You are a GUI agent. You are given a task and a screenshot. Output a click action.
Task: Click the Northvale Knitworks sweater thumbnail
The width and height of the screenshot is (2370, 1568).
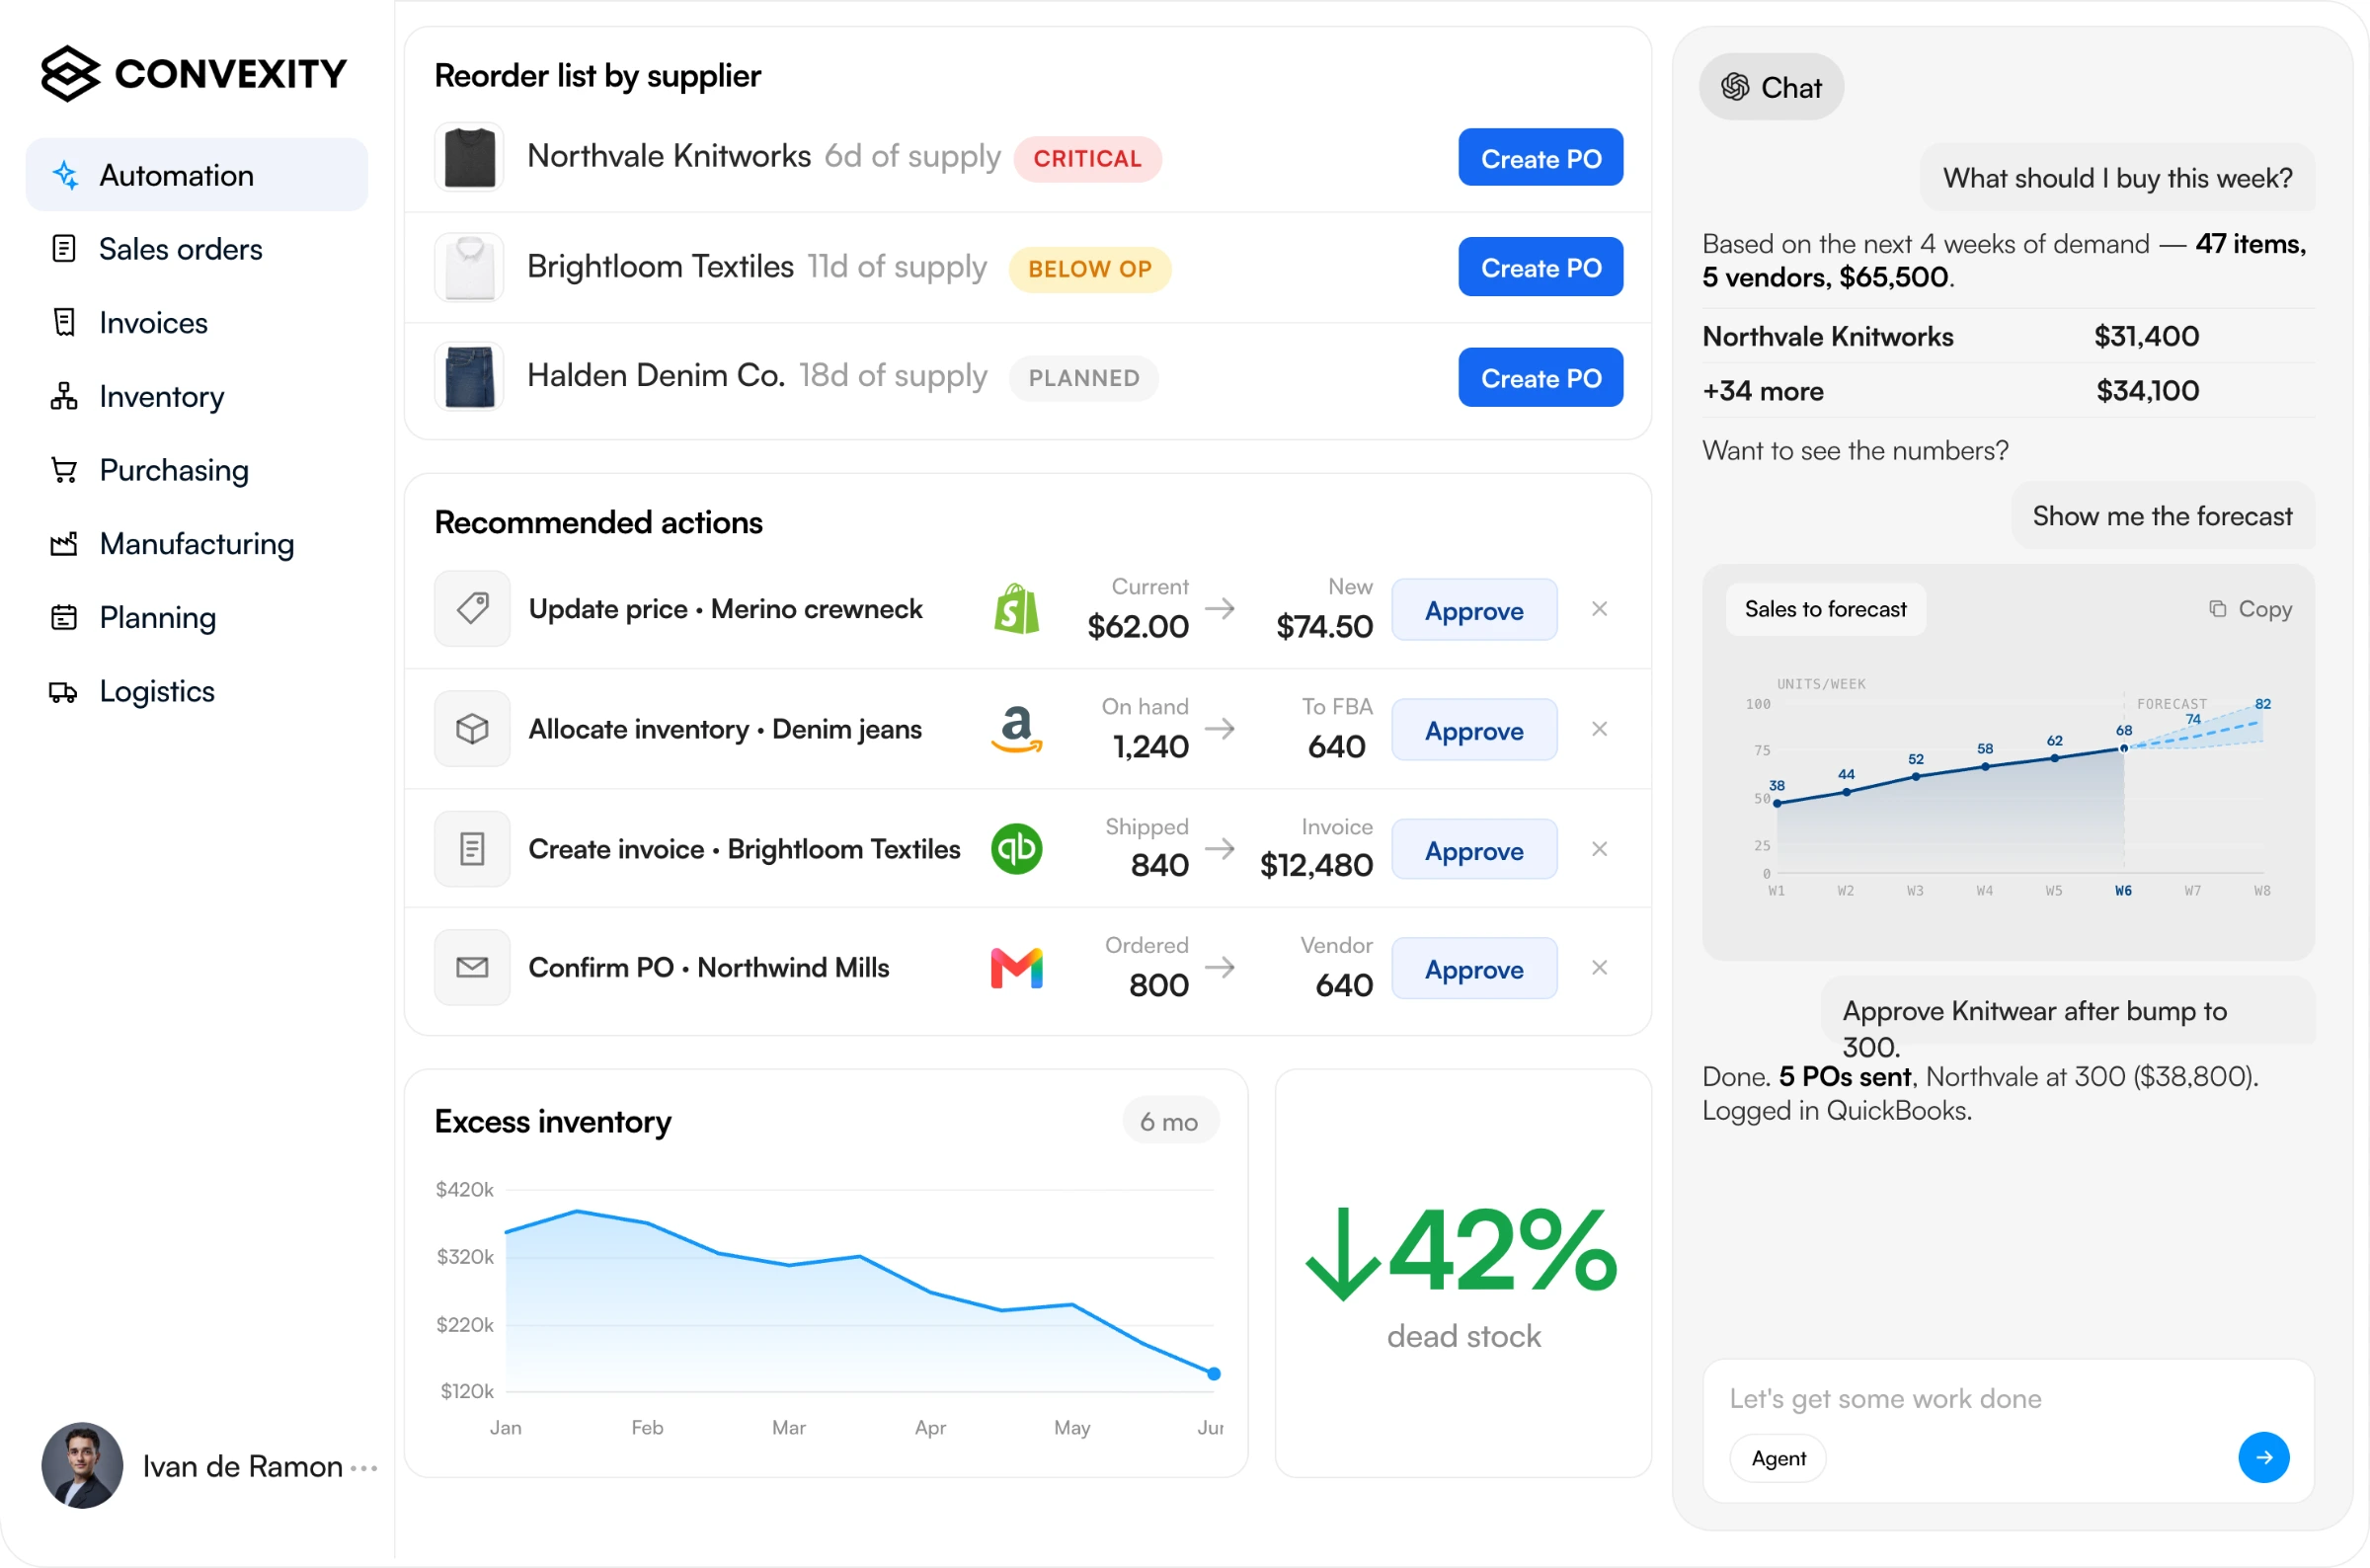pyautogui.click(x=469, y=157)
